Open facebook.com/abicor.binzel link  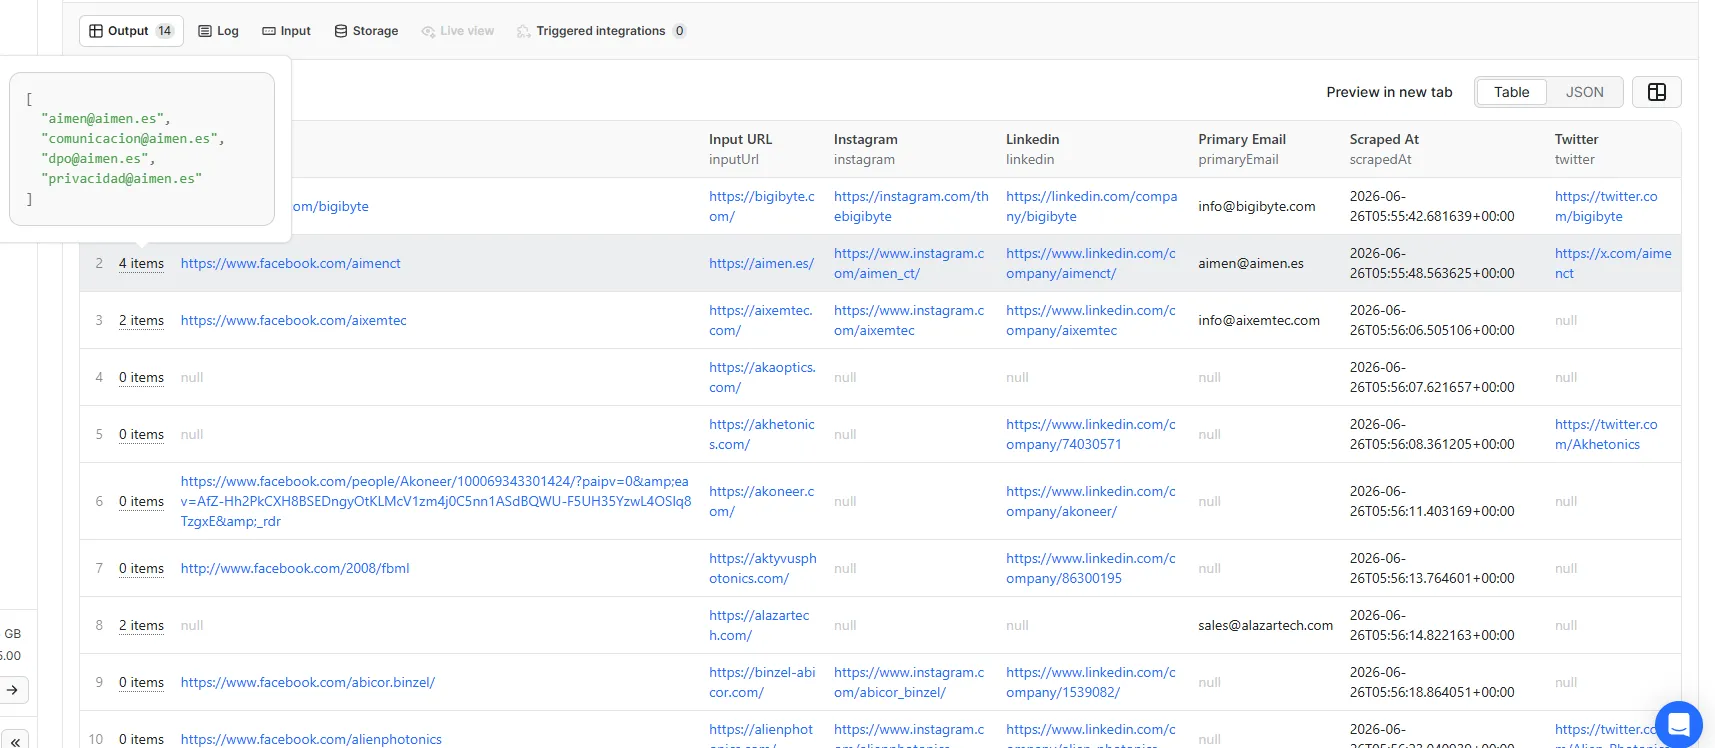[307, 682]
